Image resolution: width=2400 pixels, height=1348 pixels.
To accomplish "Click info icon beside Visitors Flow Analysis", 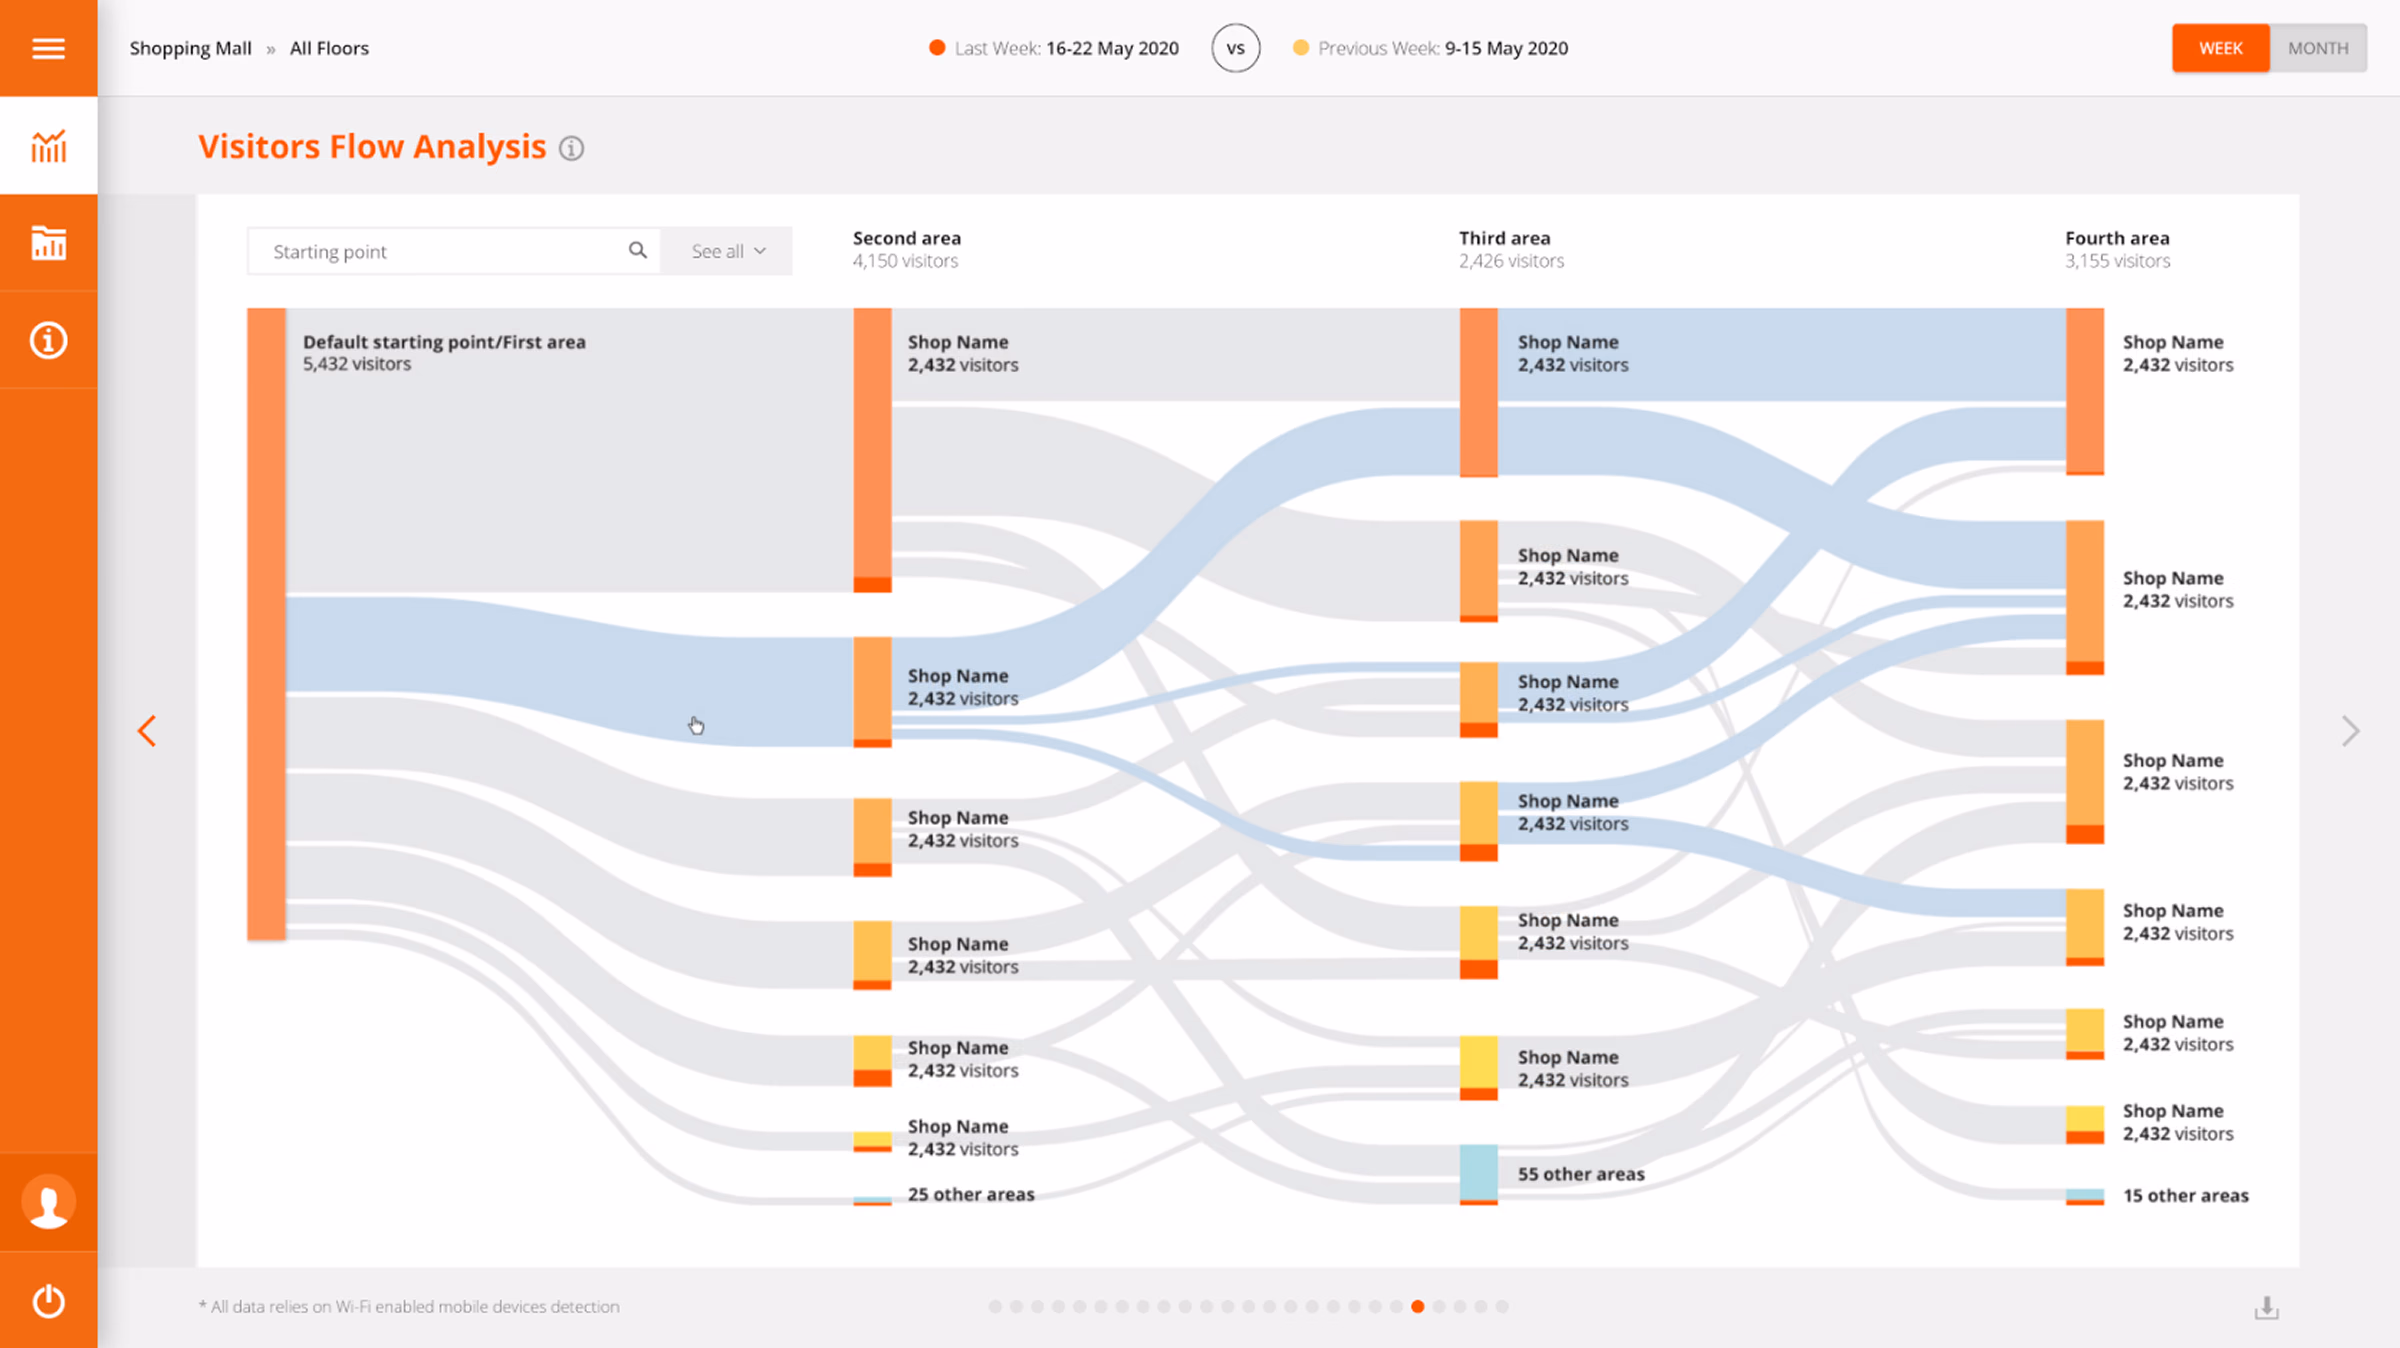I will point(571,148).
